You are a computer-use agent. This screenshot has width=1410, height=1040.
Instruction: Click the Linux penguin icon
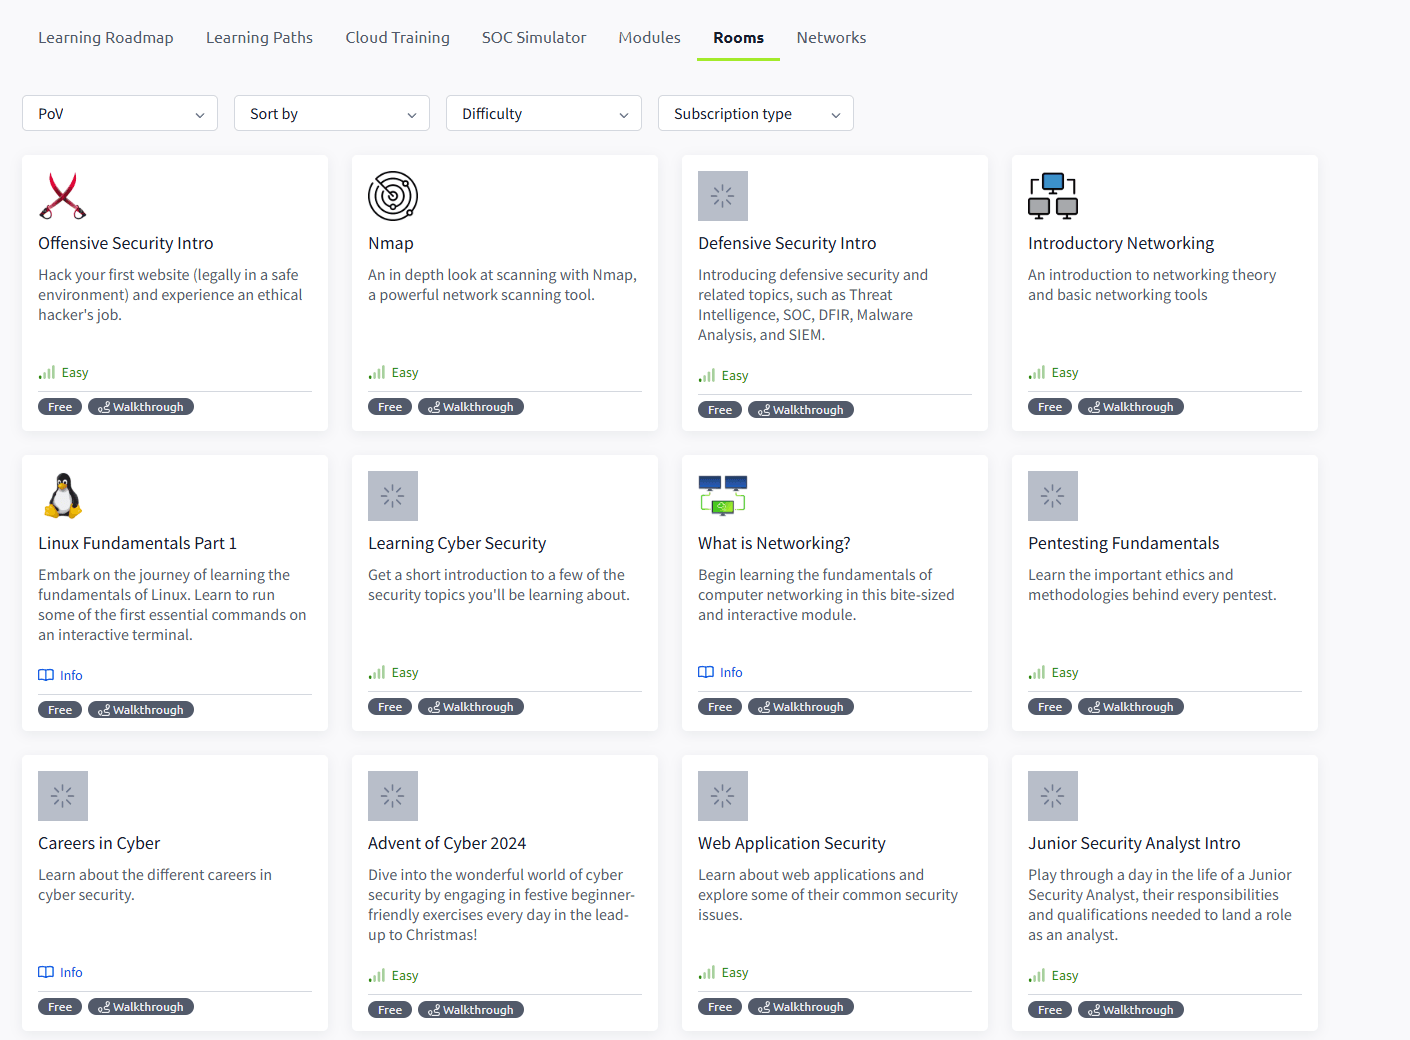pos(62,496)
